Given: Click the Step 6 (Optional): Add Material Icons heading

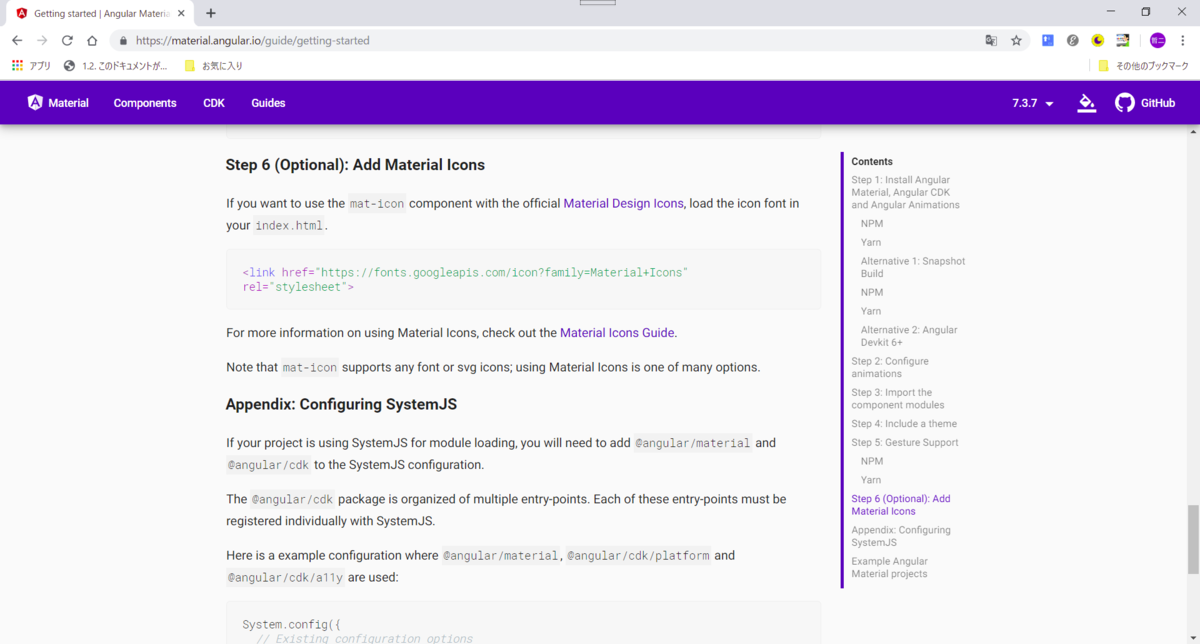Looking at the screenshot, I should point(355,165).
